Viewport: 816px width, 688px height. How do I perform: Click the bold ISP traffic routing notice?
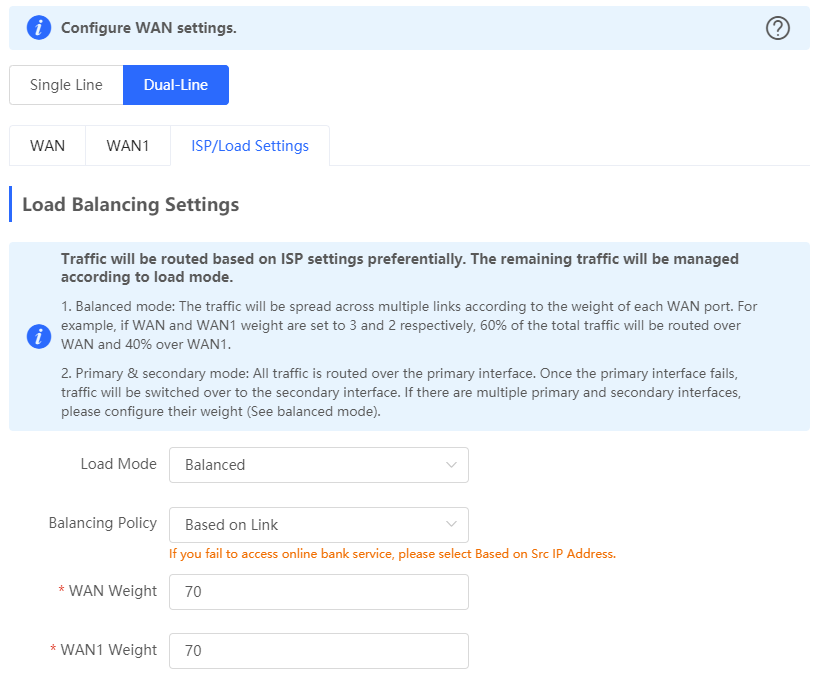coord(400,267)
